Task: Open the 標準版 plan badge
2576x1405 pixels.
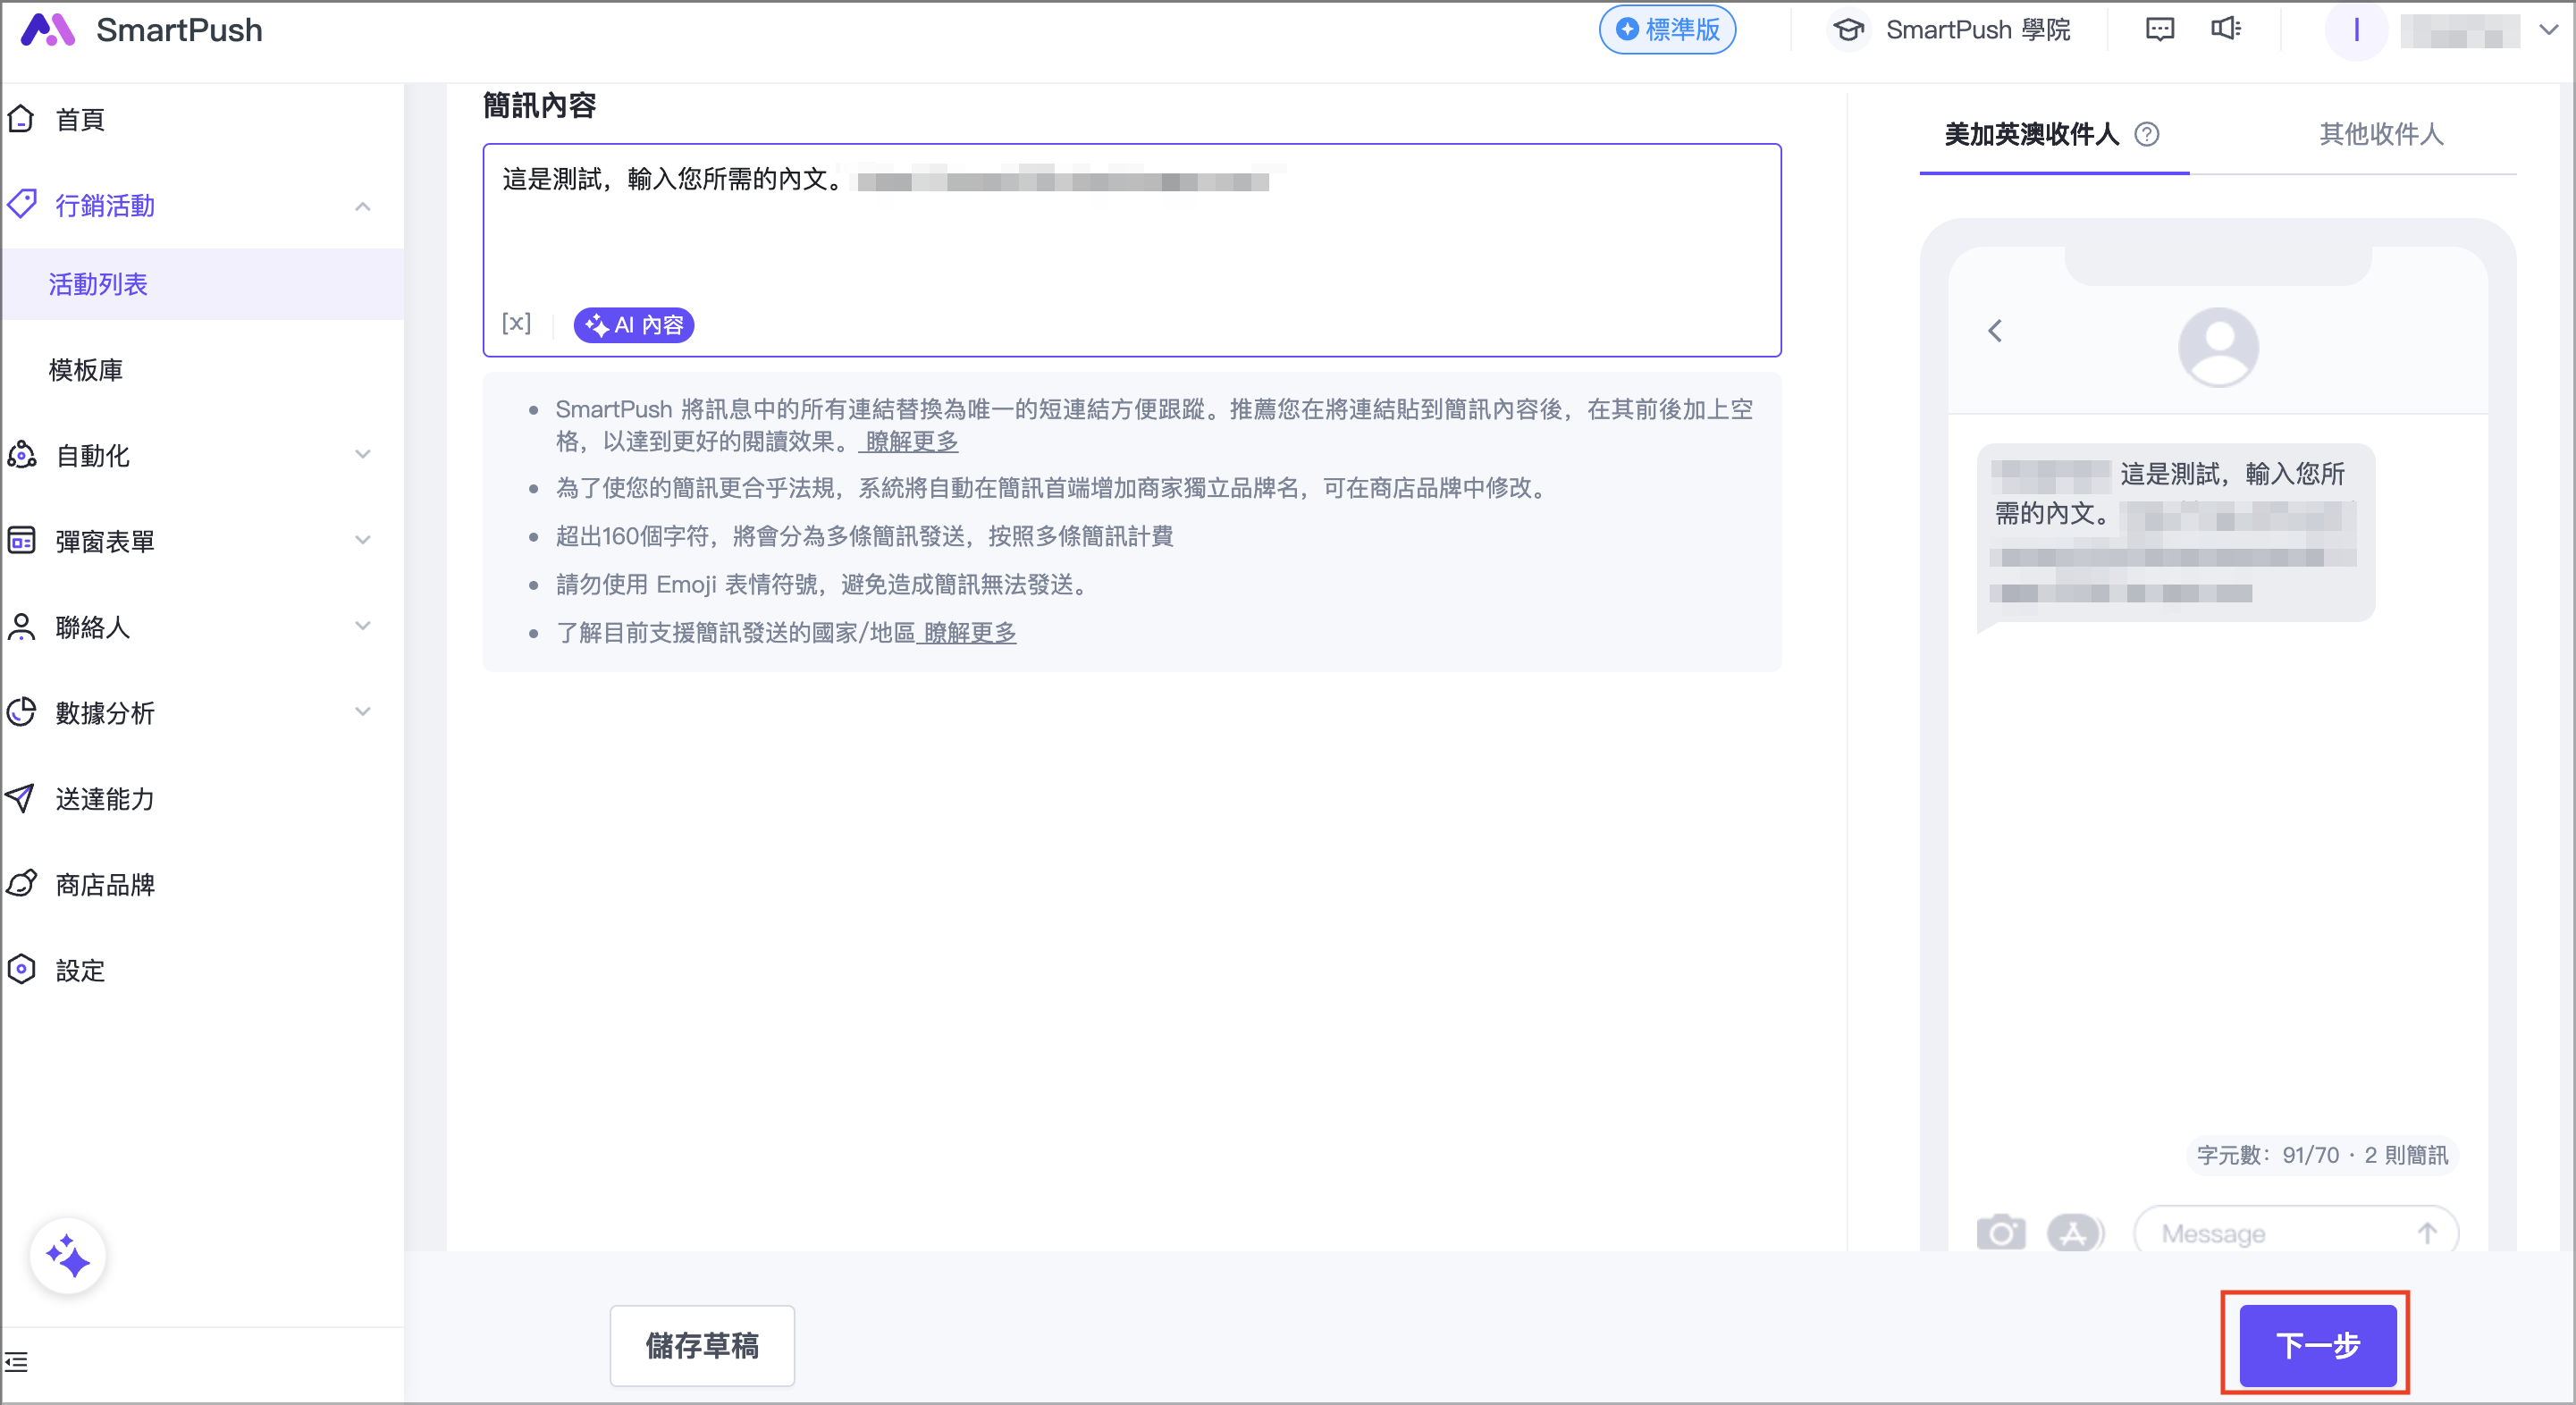Action: (x=1668, y=30)
